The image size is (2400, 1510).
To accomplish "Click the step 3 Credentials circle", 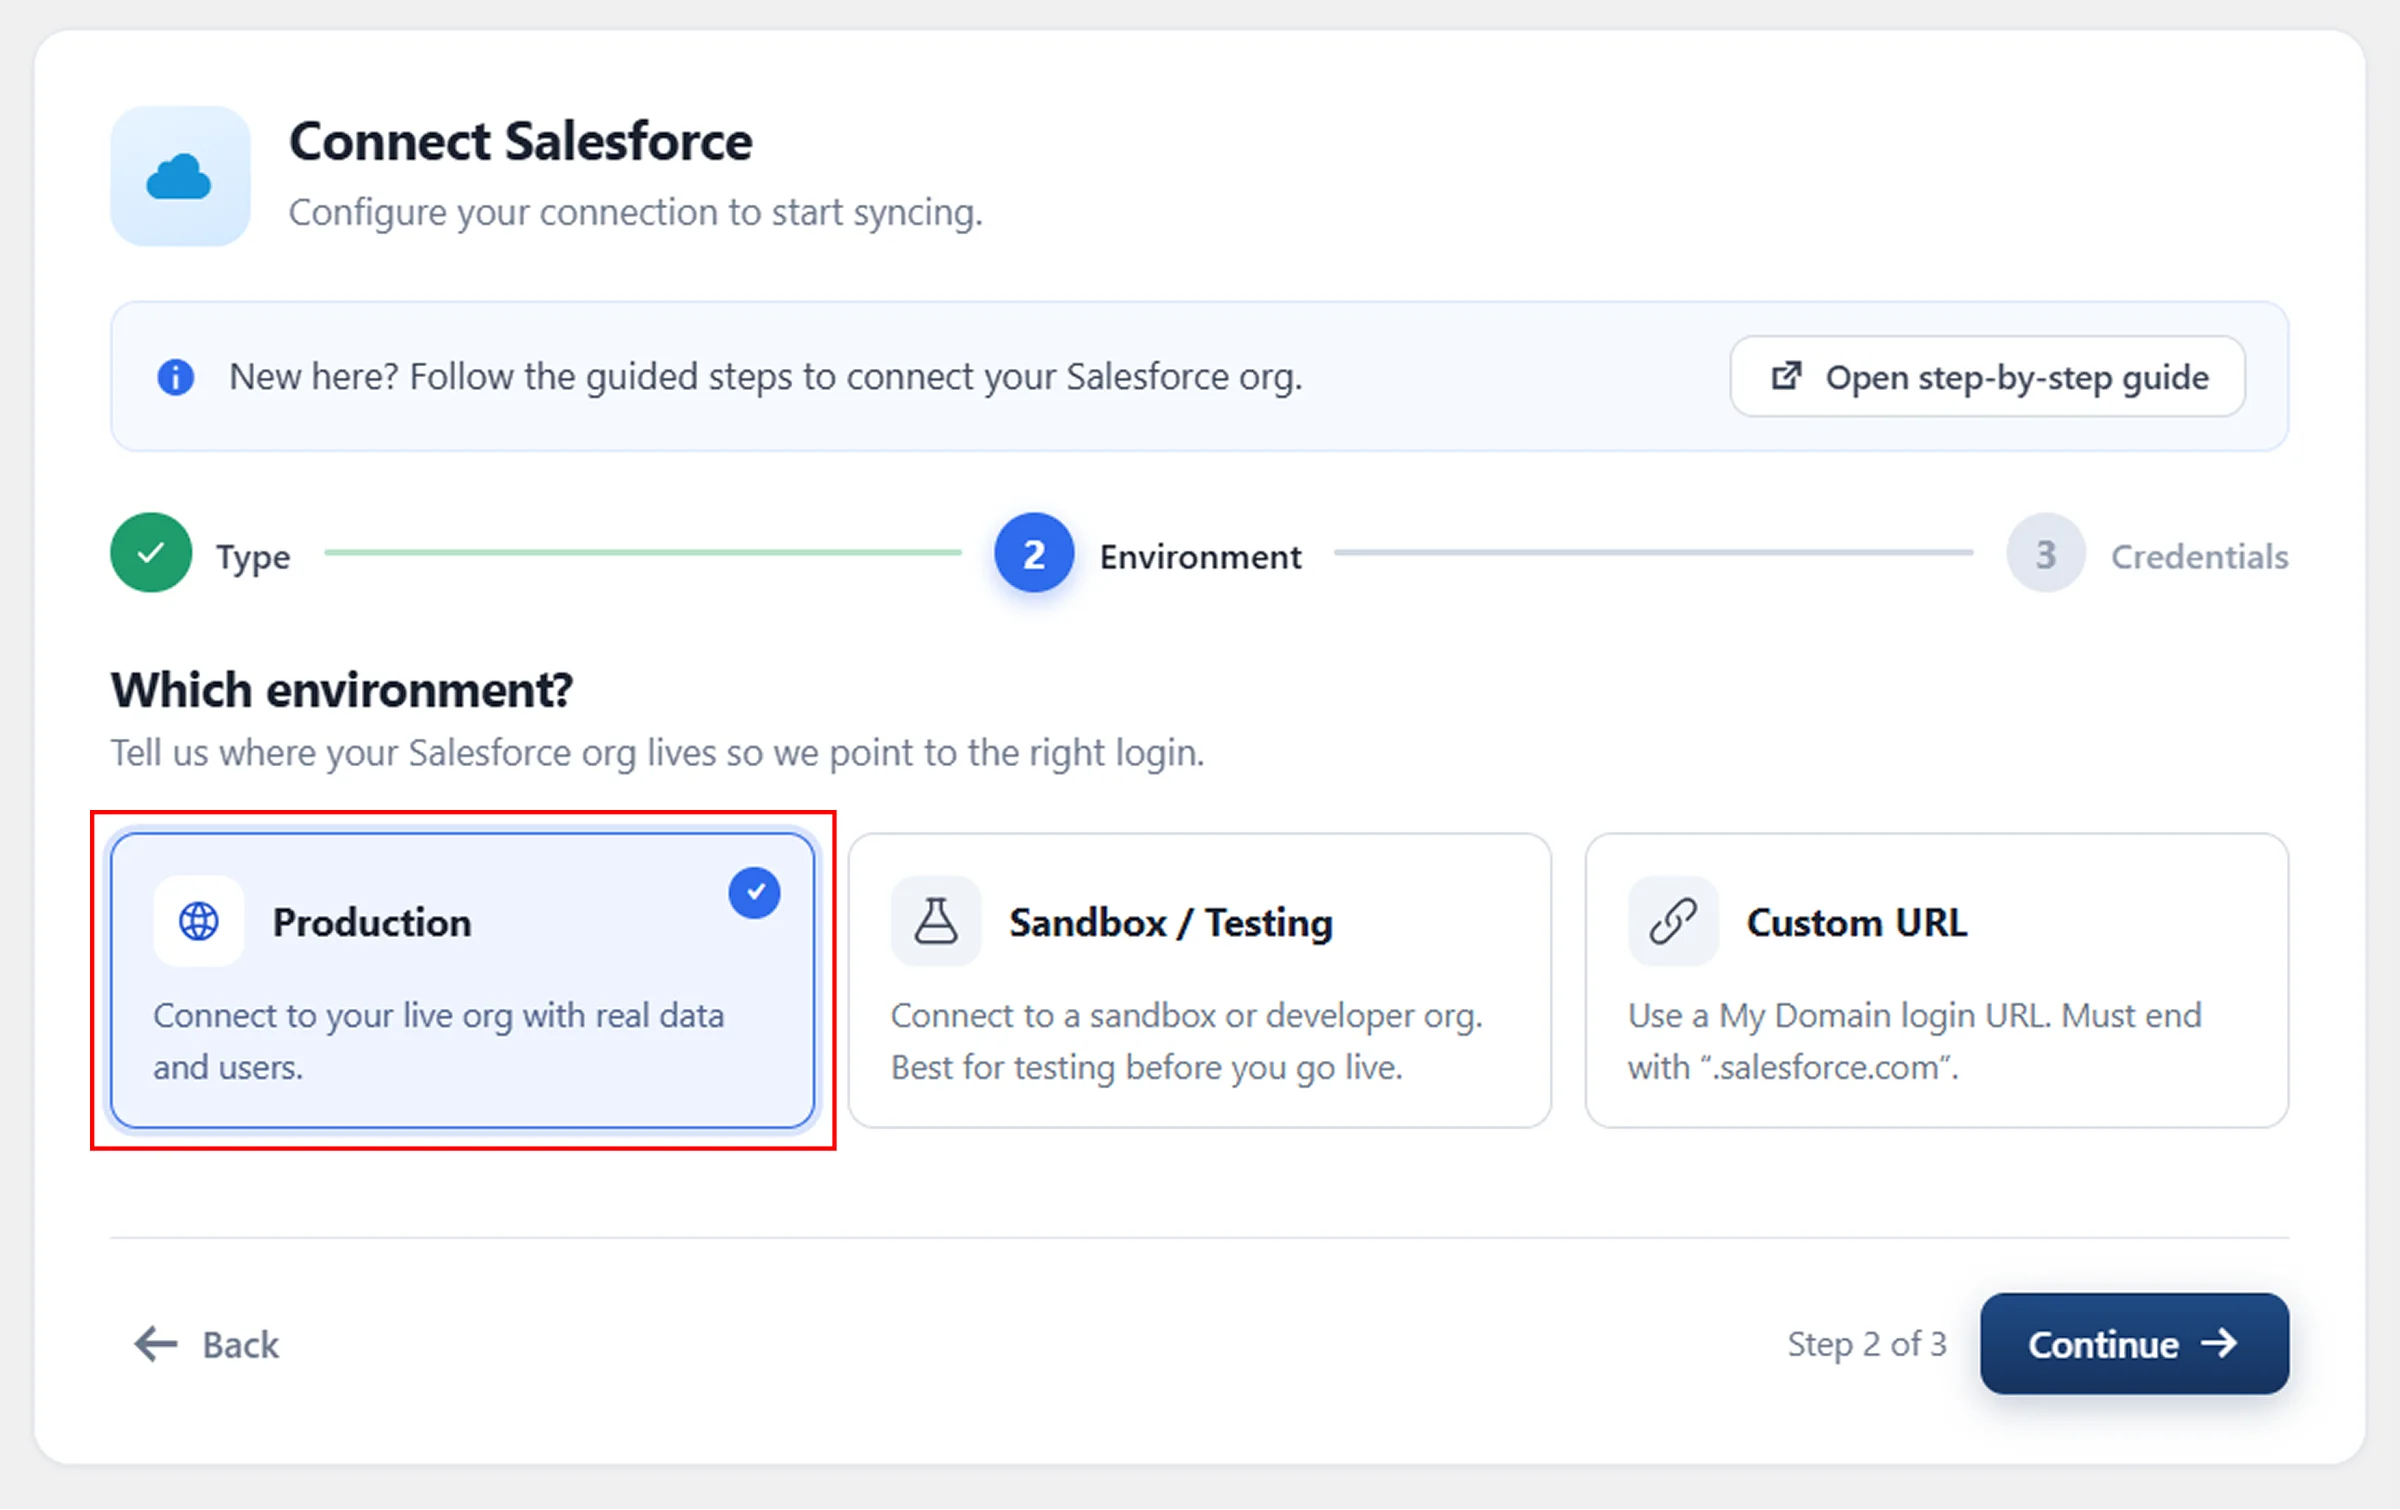I will [x=2046, y=553].
